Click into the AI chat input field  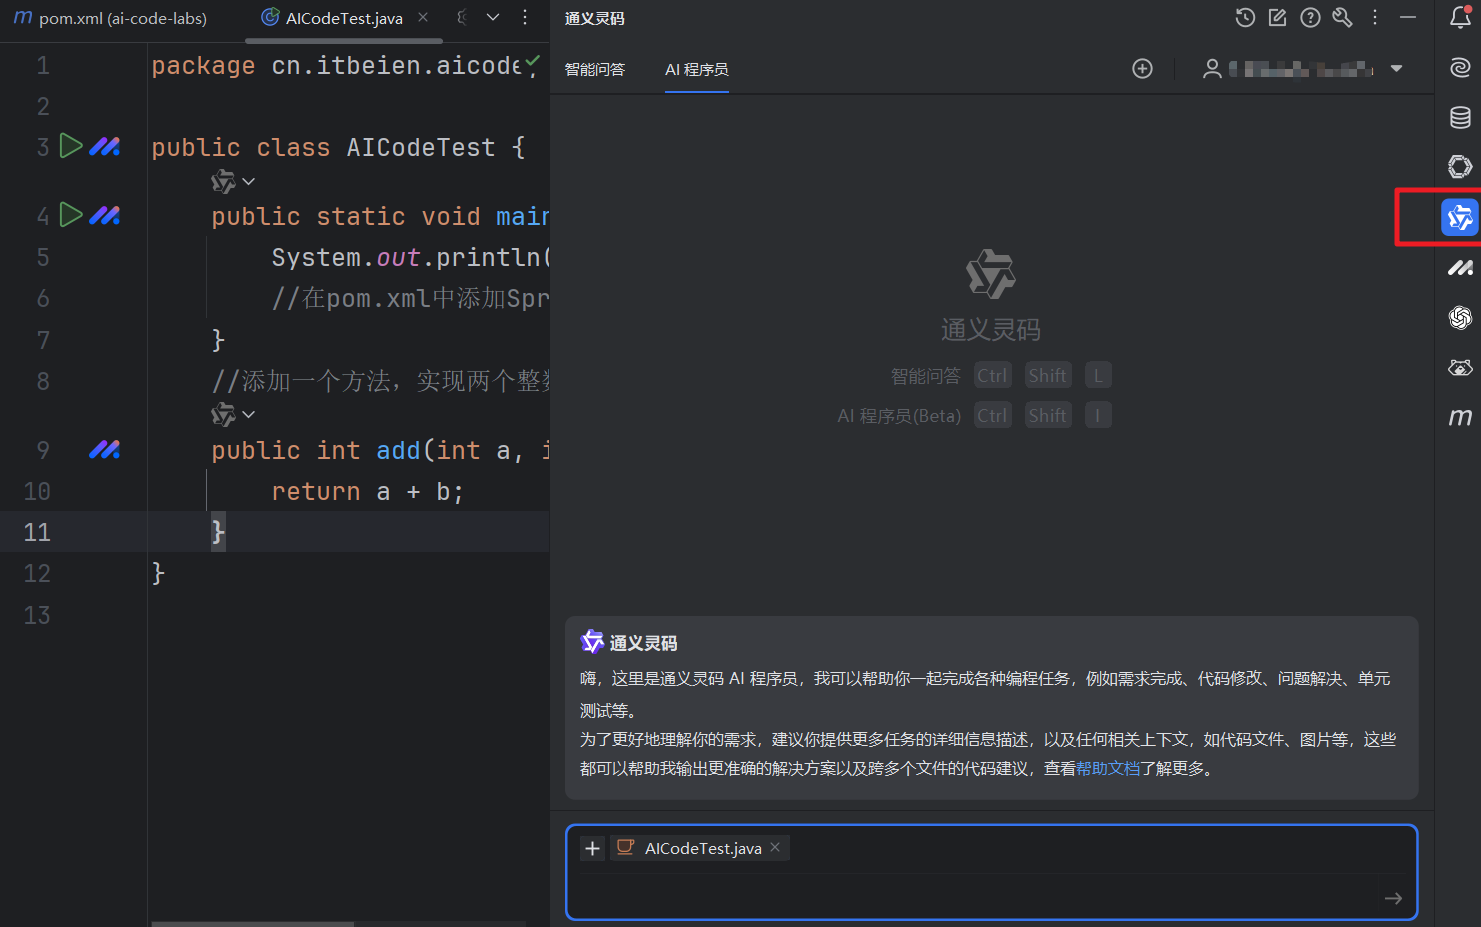[970, 896]
